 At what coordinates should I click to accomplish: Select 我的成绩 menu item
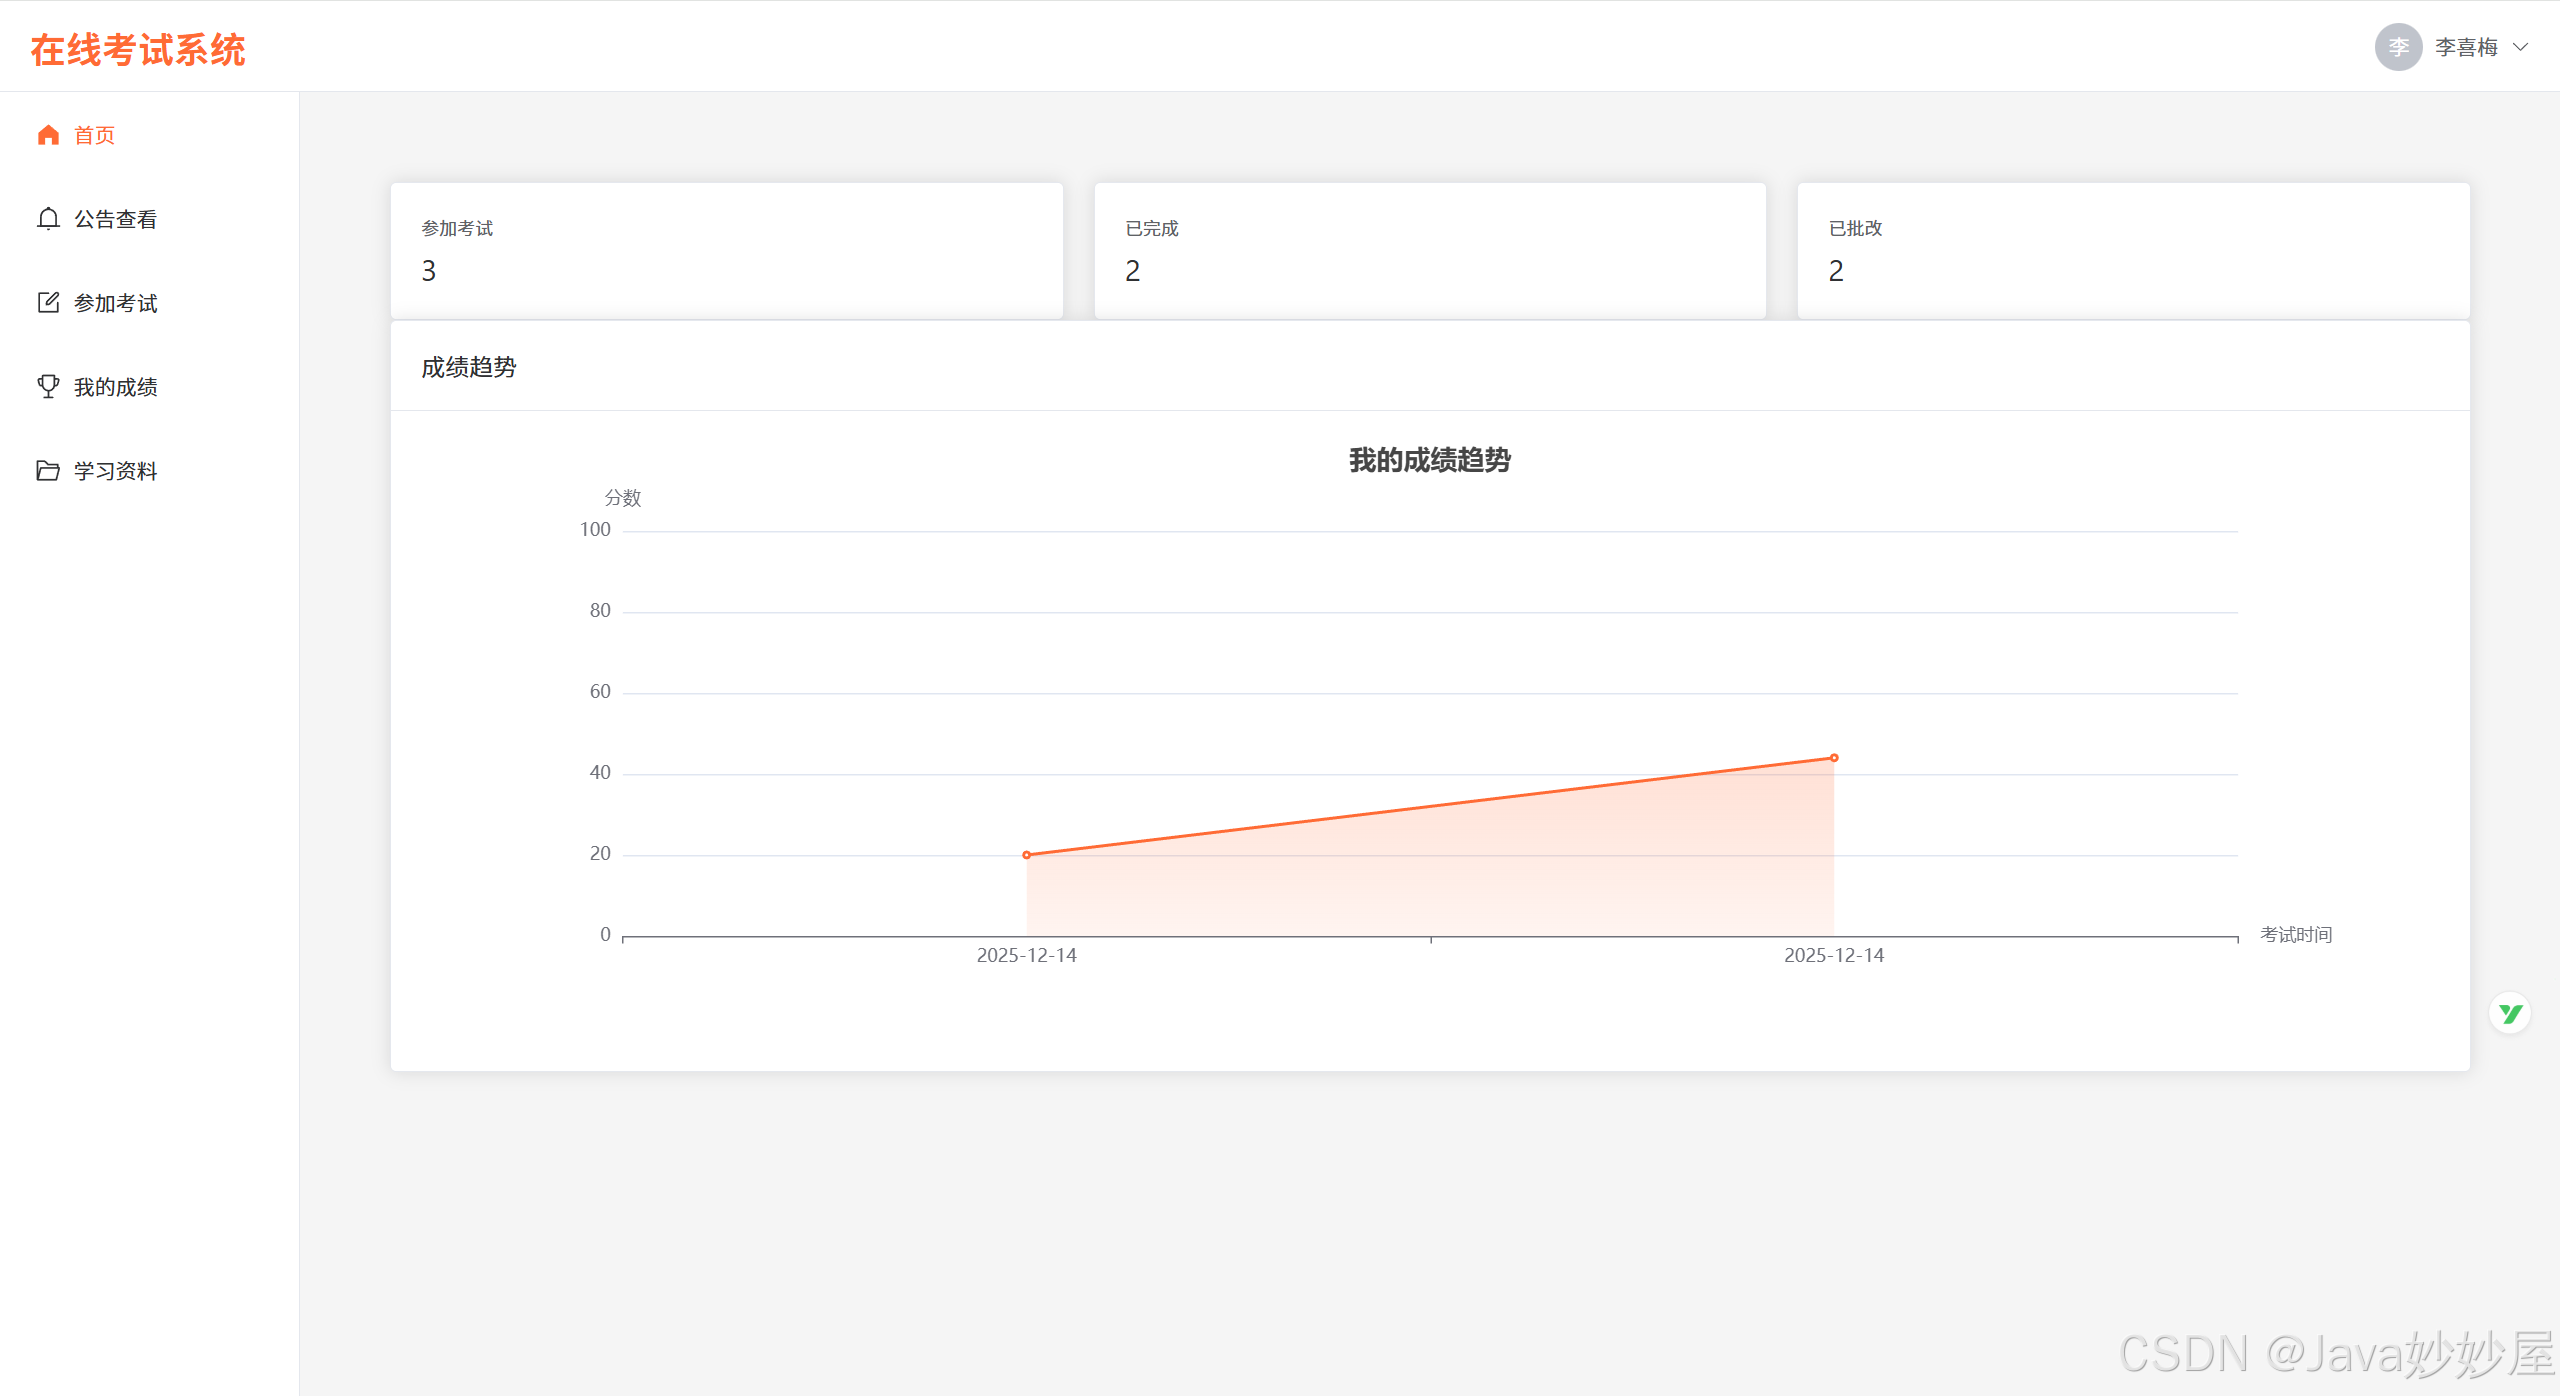(x=116, y=387)
